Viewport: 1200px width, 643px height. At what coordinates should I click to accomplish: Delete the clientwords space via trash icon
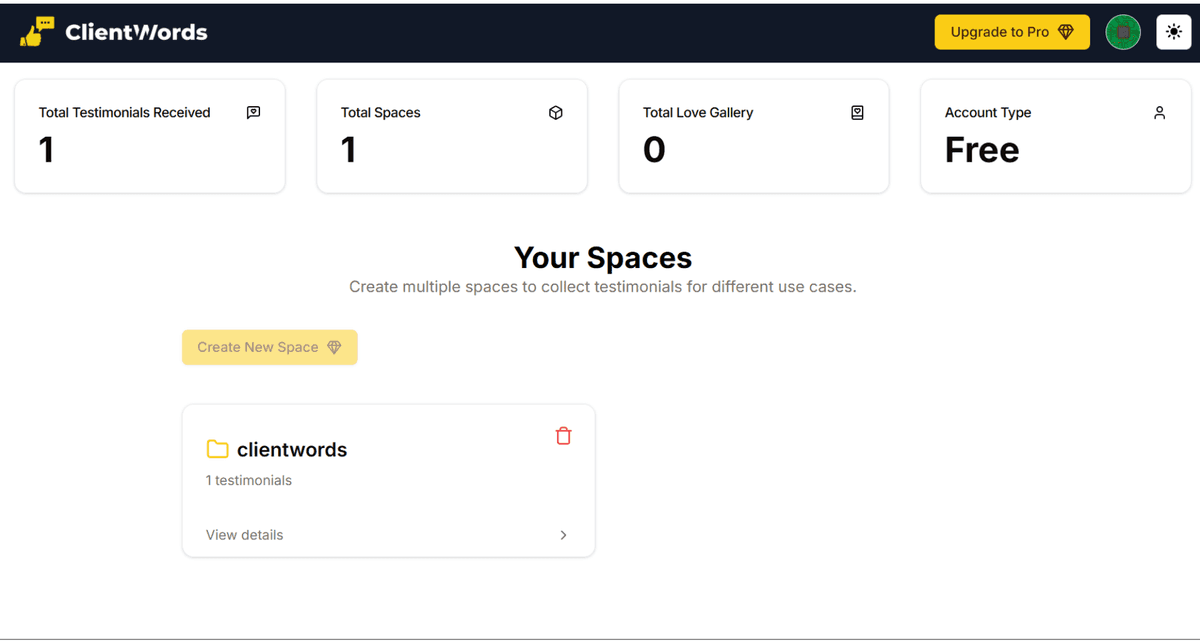pyautogui.click(x=563, y=436)
